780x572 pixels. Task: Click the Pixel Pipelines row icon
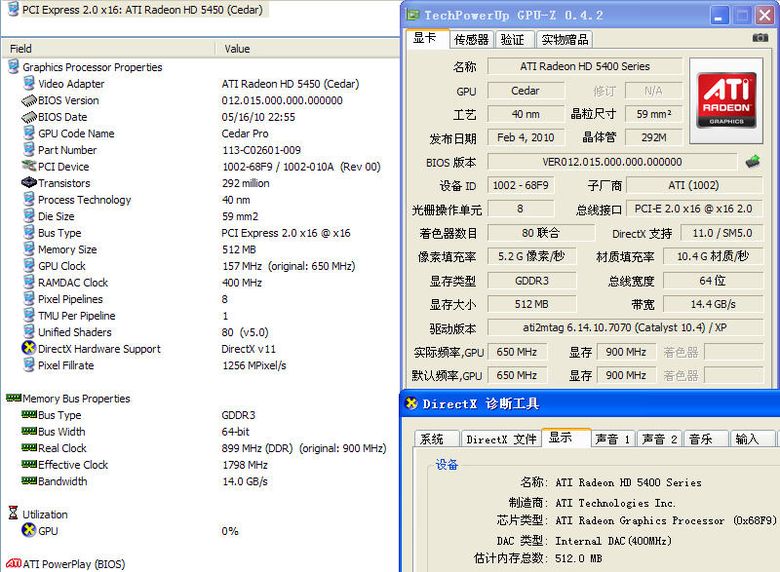click(x=29, y=298)
